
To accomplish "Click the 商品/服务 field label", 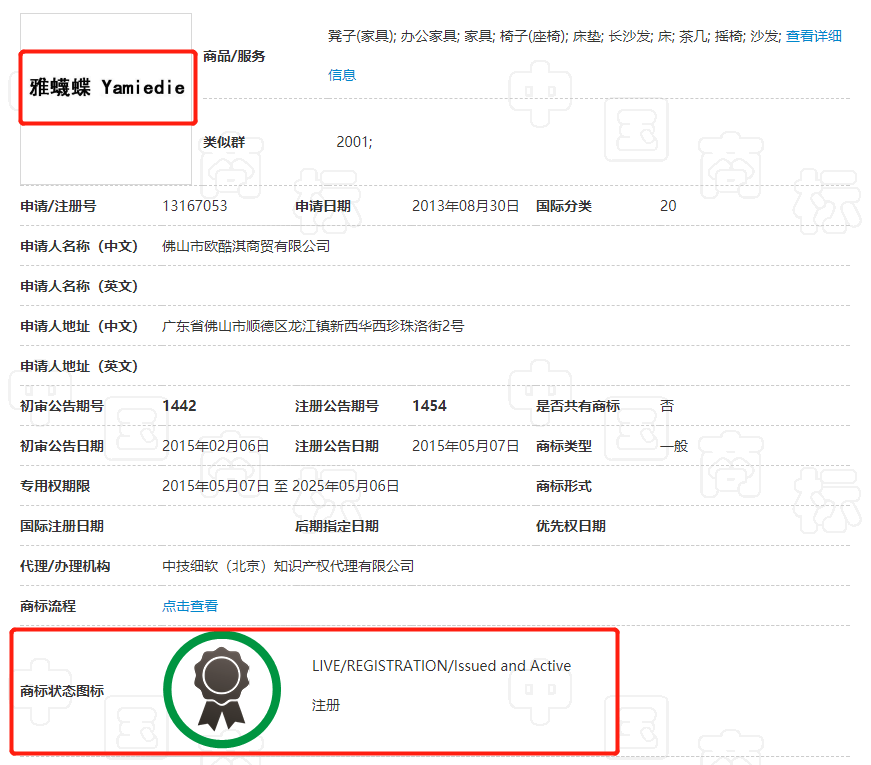I will tap(234, 56).
